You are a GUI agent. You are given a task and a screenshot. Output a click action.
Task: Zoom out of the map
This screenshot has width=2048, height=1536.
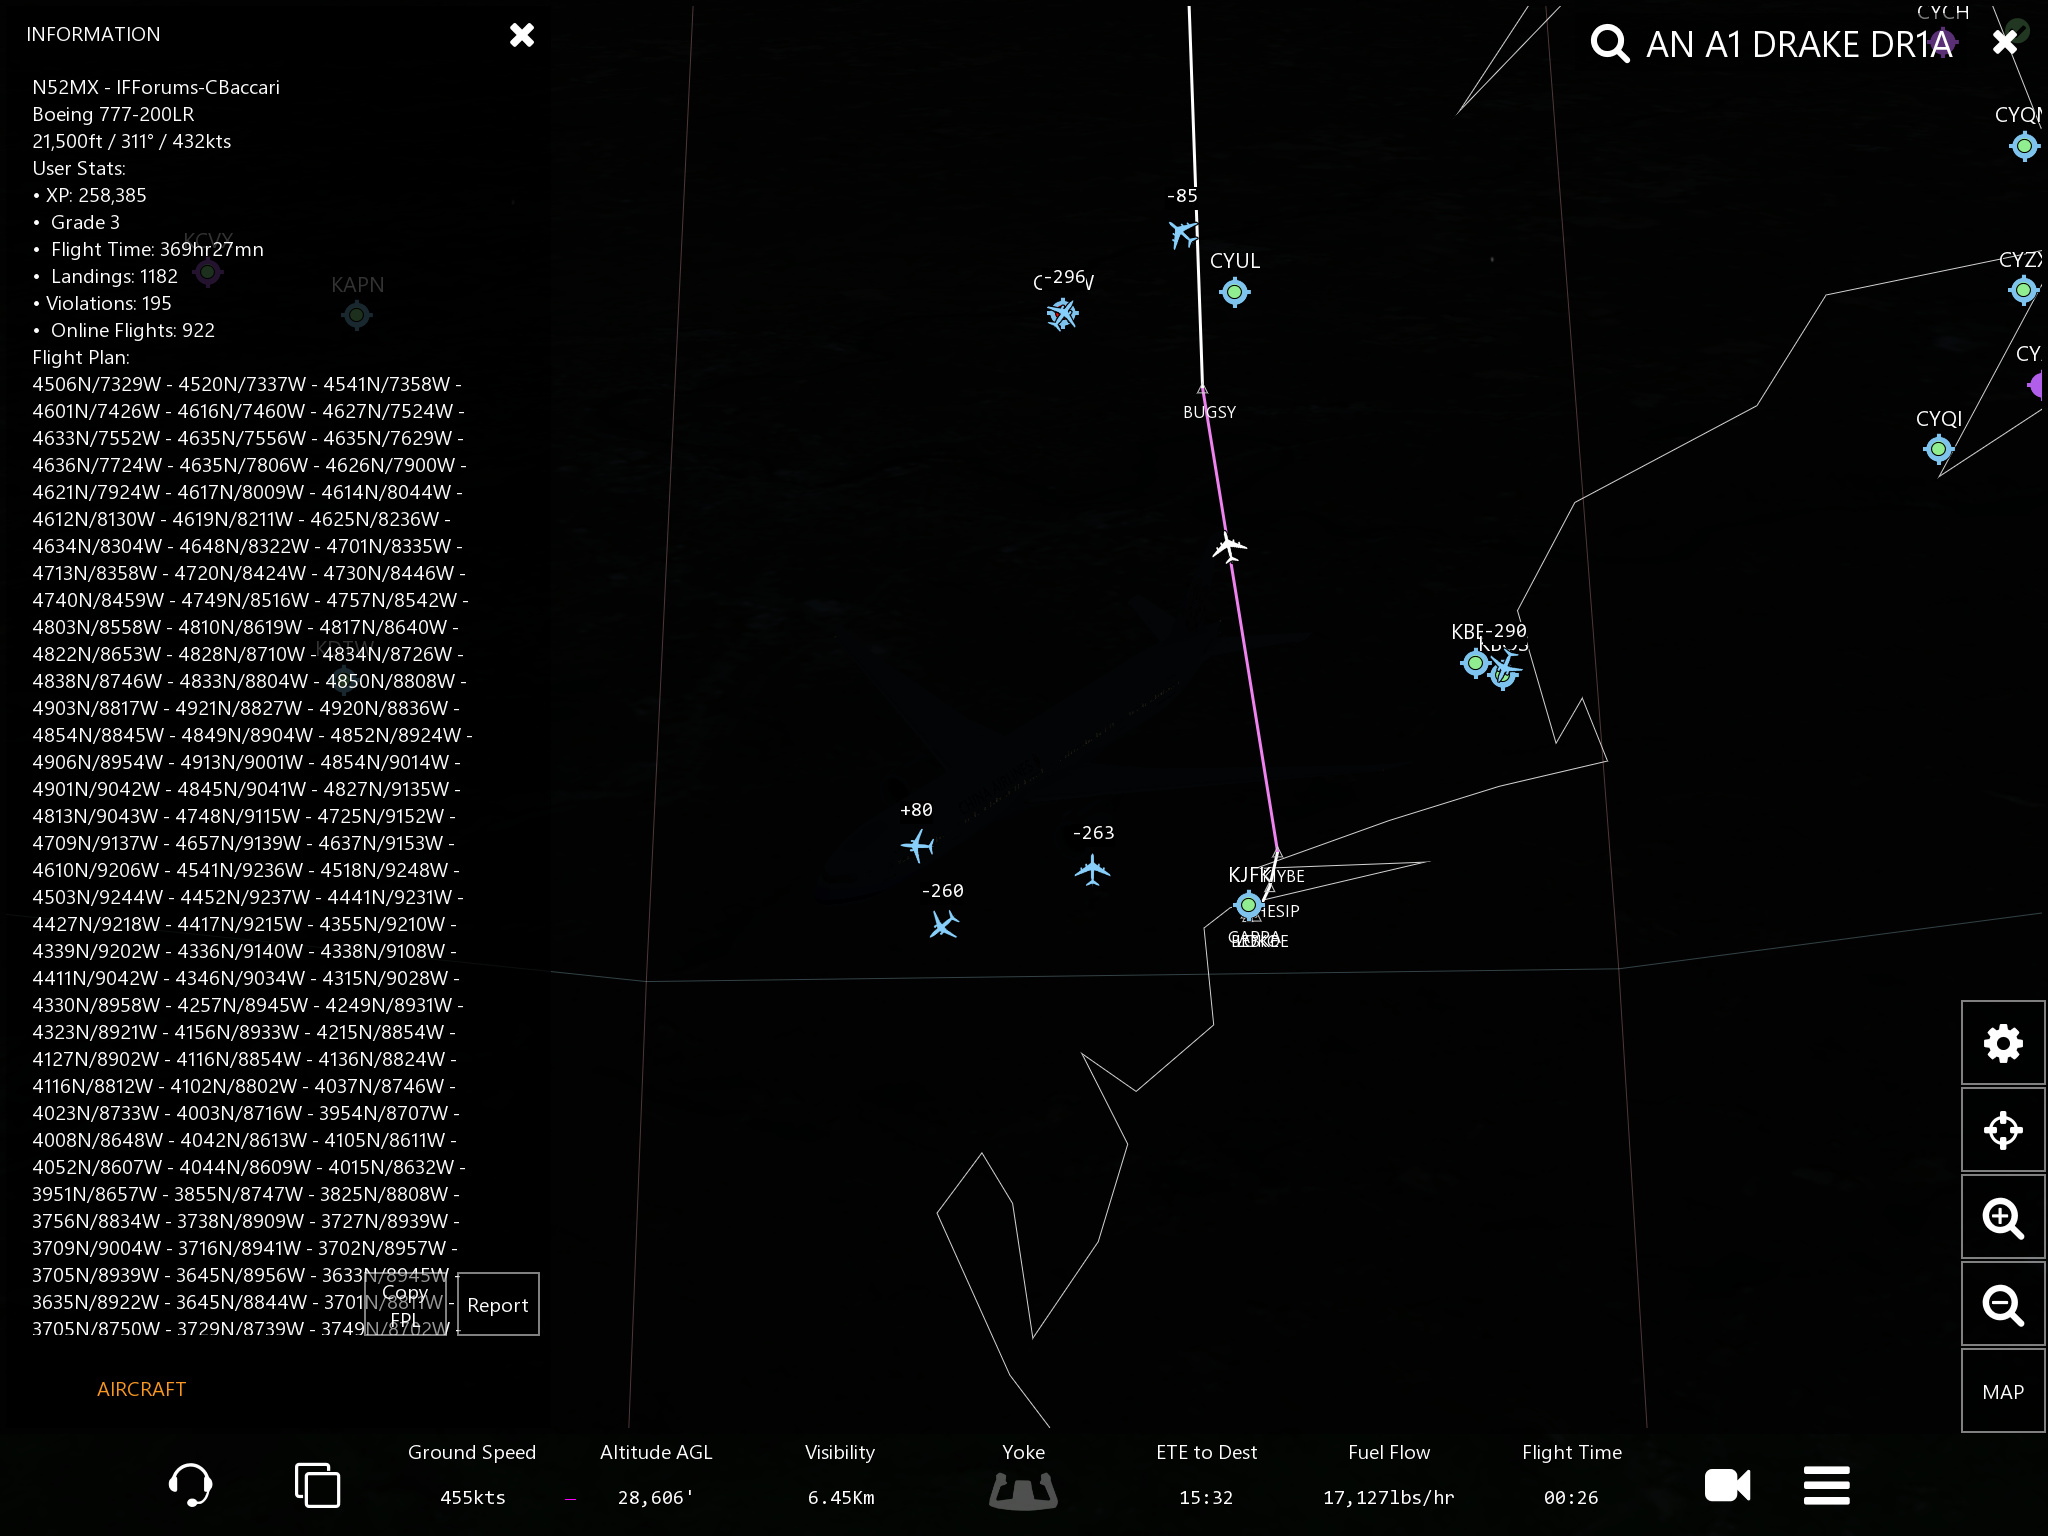2002,1305
